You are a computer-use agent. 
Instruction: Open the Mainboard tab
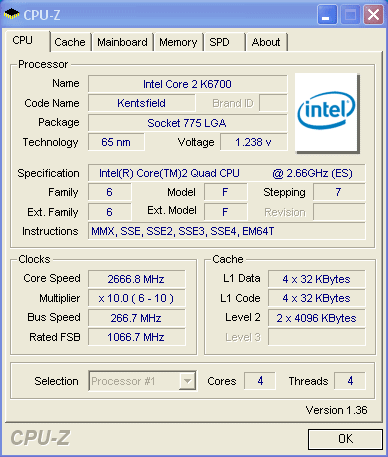click(122, 42)
